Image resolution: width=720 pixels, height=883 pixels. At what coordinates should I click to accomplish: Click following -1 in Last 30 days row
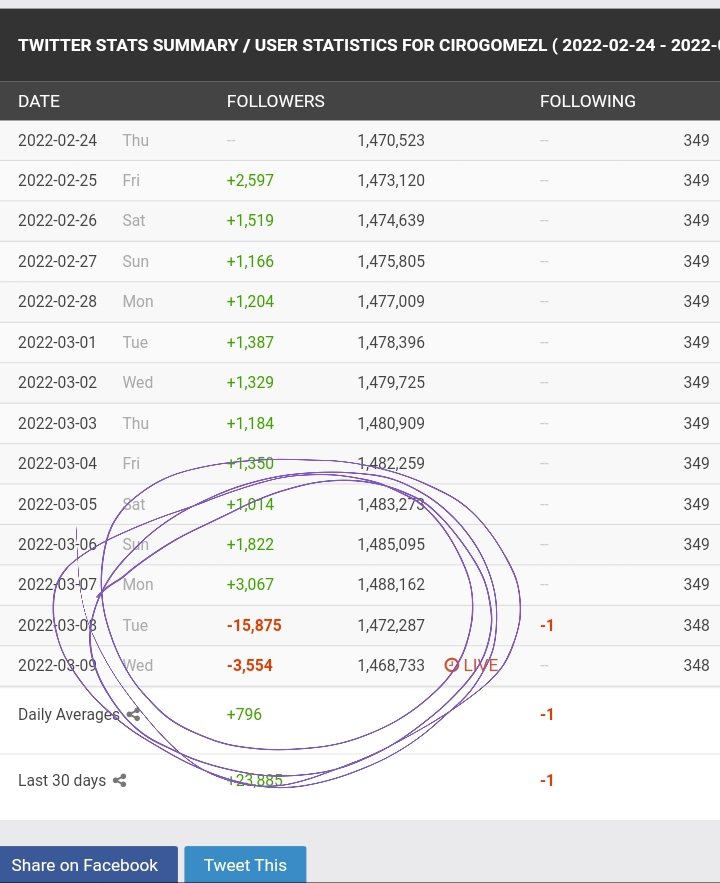(x=547, y=781)
